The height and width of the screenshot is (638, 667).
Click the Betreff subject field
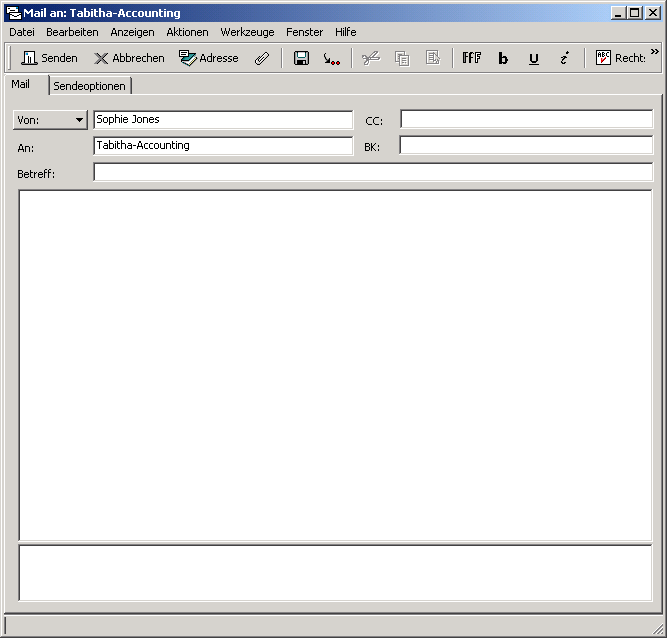click(373, 172)
